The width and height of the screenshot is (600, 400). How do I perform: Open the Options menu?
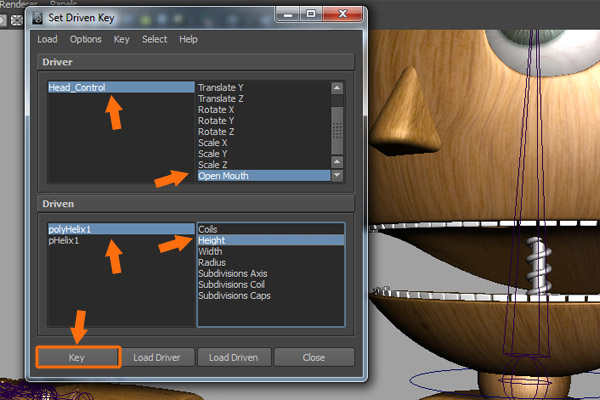[85, 39]
